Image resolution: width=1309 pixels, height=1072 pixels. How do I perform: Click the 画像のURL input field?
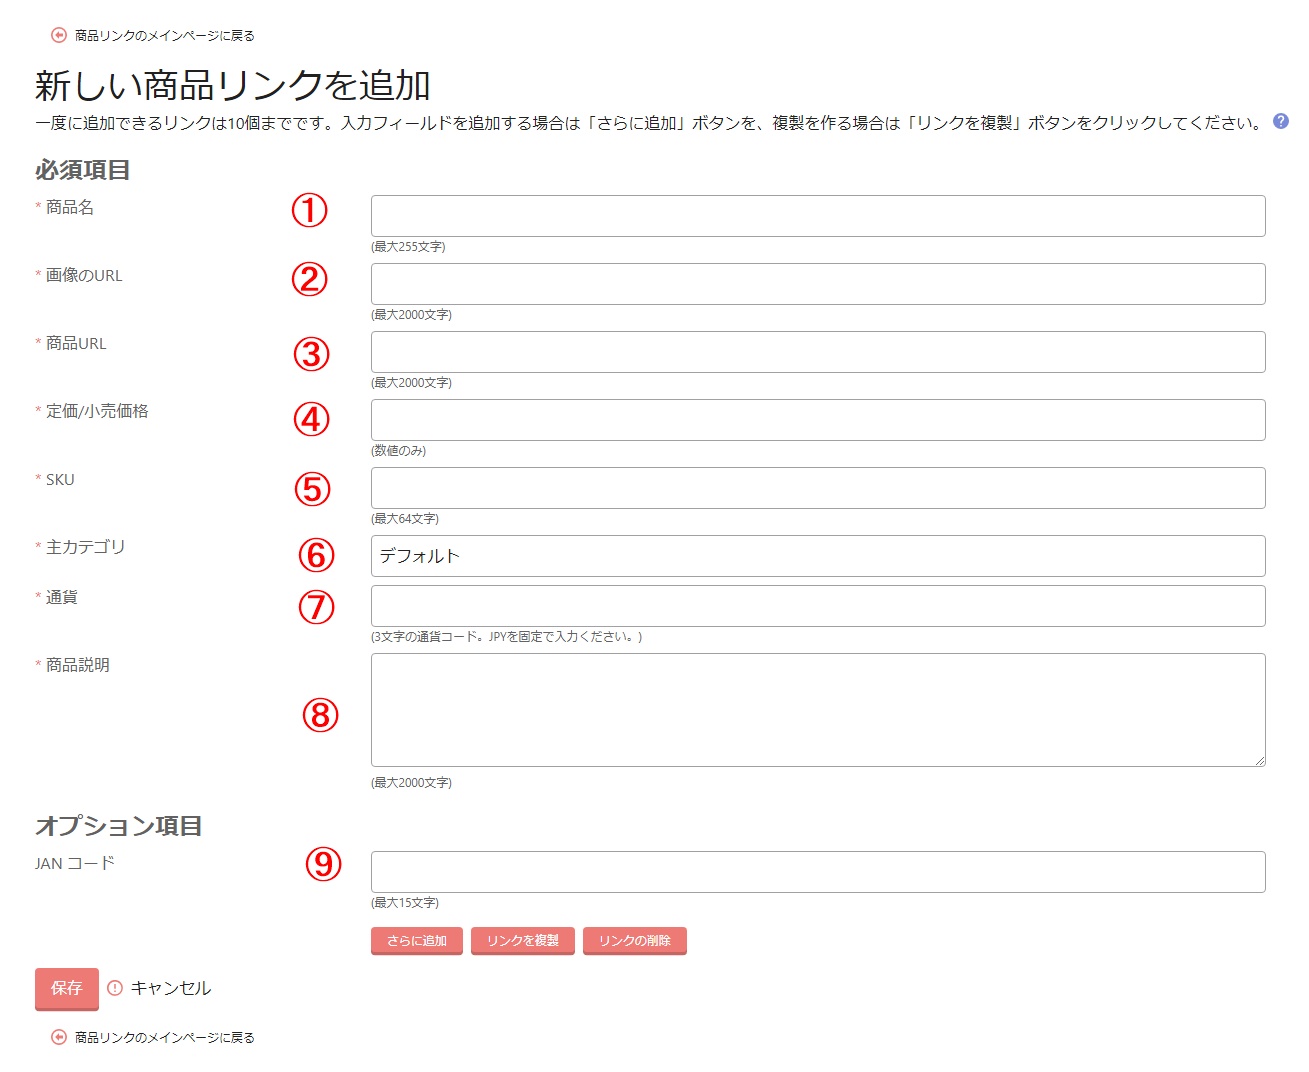[817, 283]
